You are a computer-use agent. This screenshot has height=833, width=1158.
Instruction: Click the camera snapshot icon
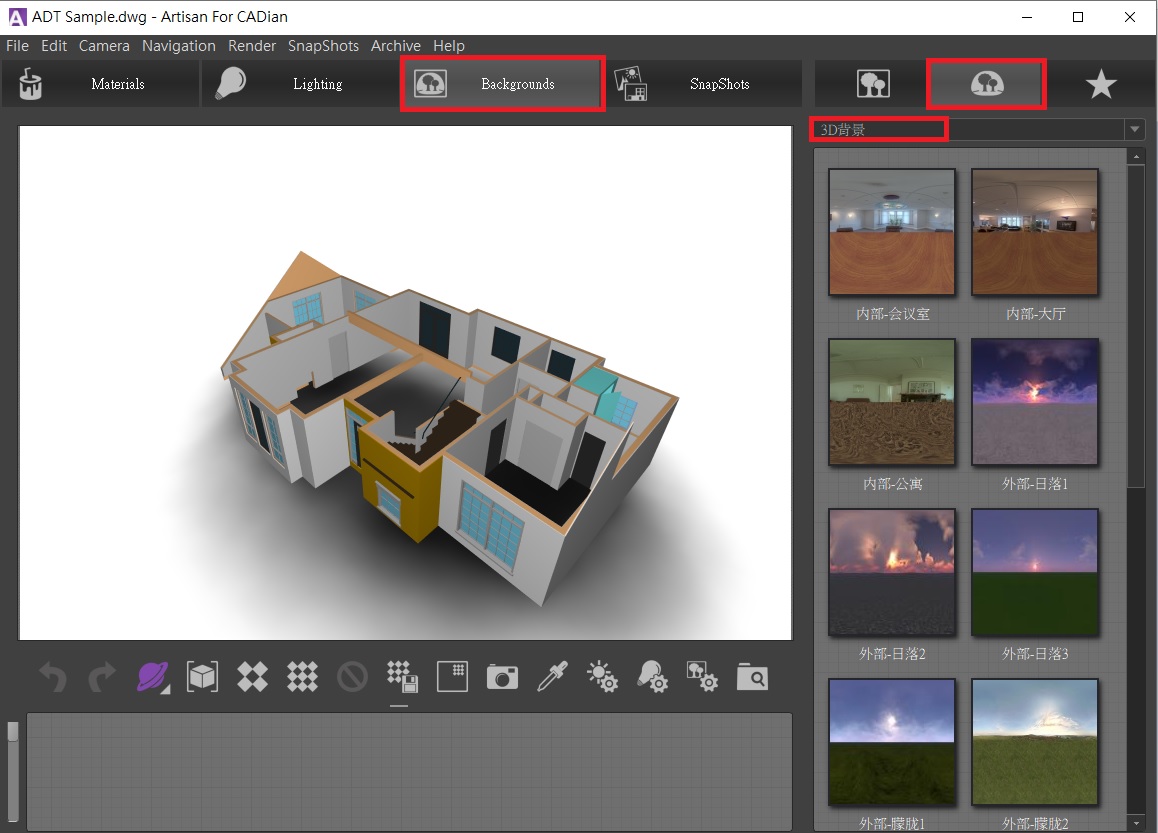(x=502, y=677)
